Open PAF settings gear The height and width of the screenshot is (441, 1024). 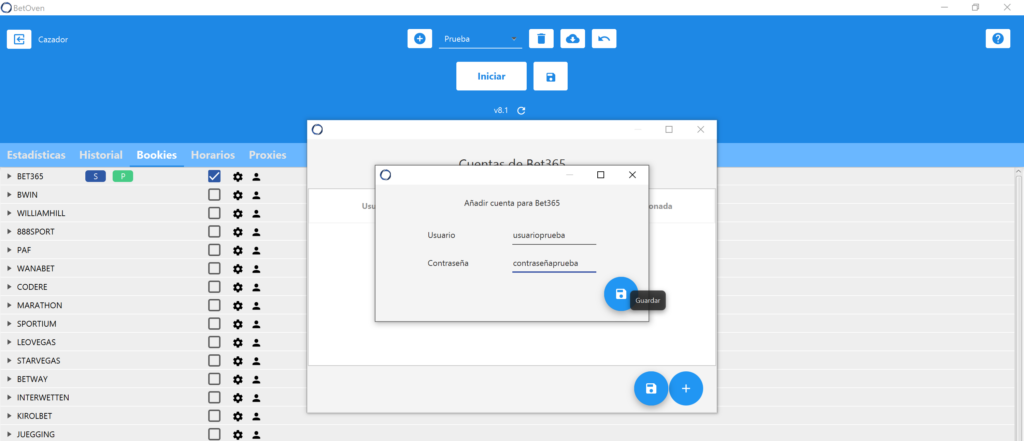tap(238, 250)
